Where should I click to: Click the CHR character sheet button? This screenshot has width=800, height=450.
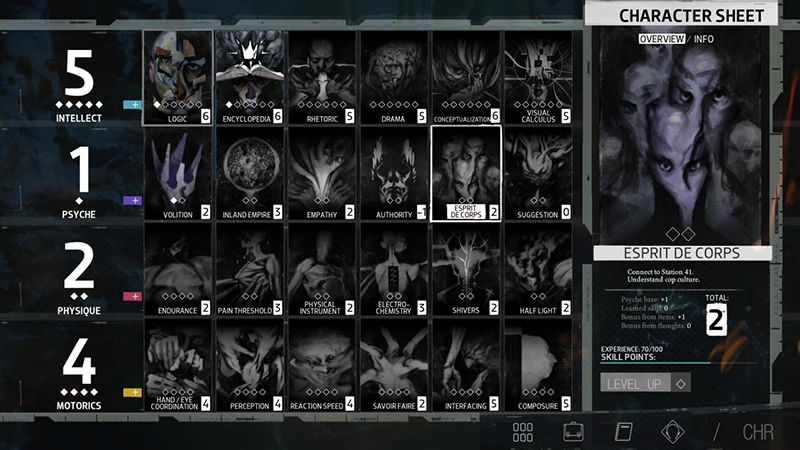[758, 432]
